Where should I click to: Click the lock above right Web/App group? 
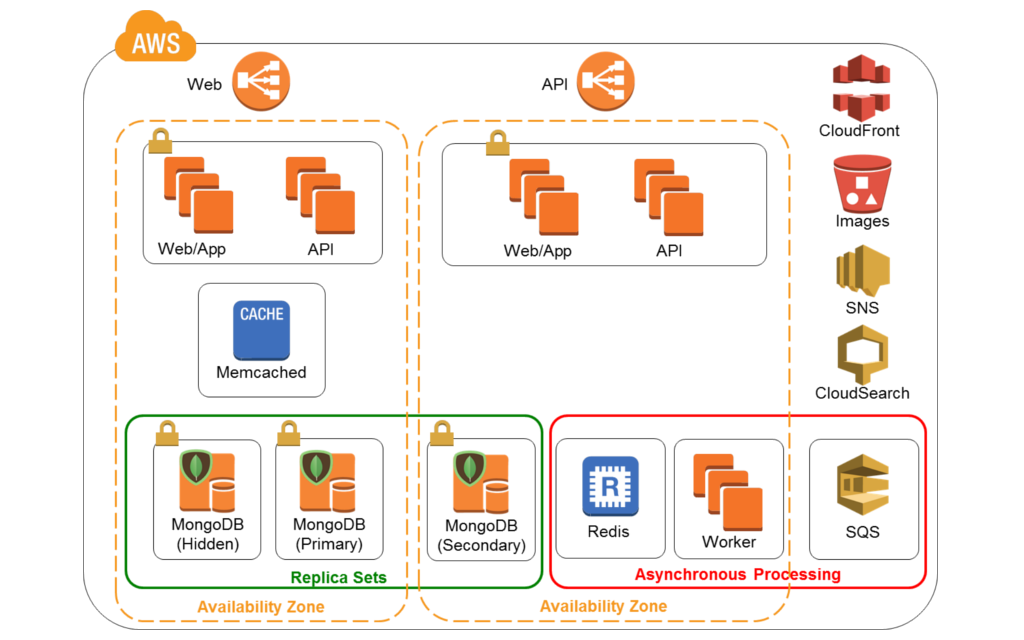point(498,142)
